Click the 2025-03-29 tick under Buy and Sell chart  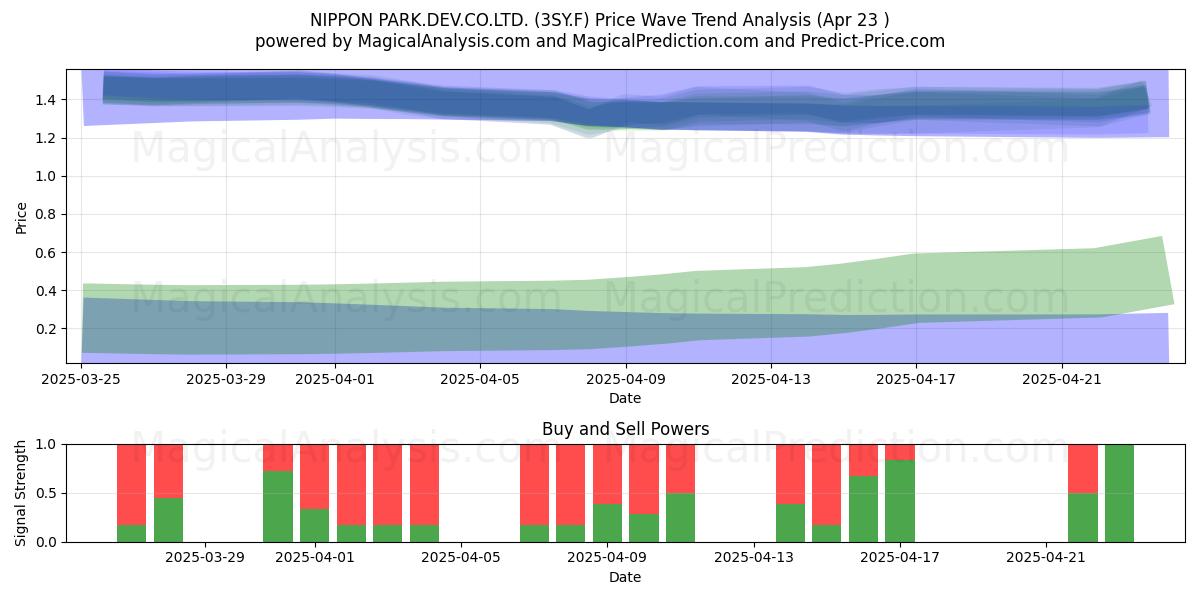205,558
